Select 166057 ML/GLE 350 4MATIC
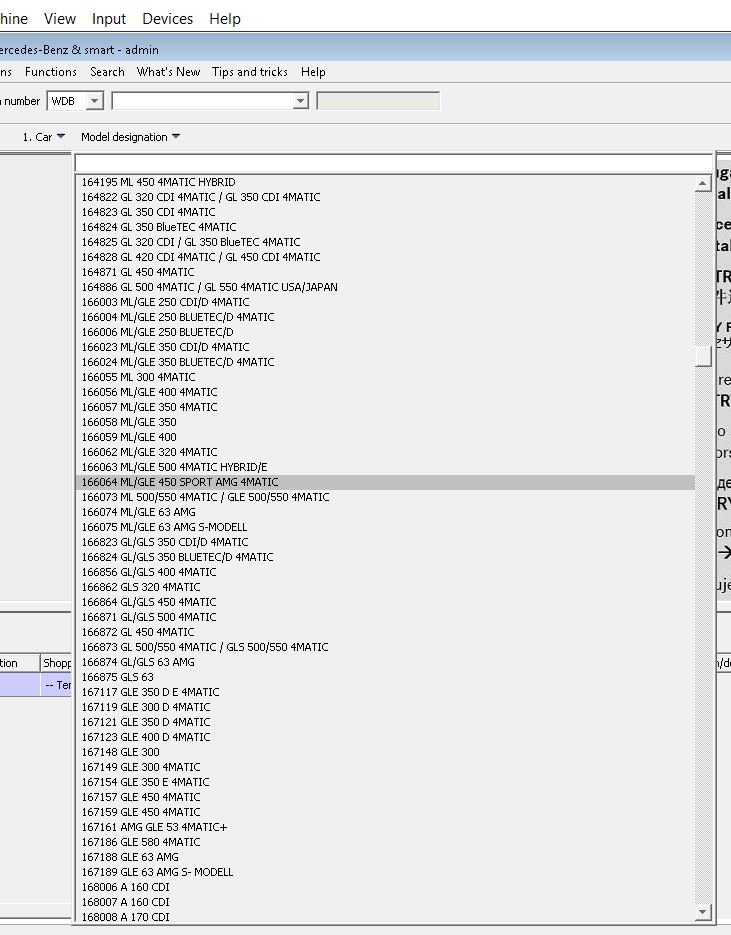This screenshot has height=935, width=731. click(385, 407)
